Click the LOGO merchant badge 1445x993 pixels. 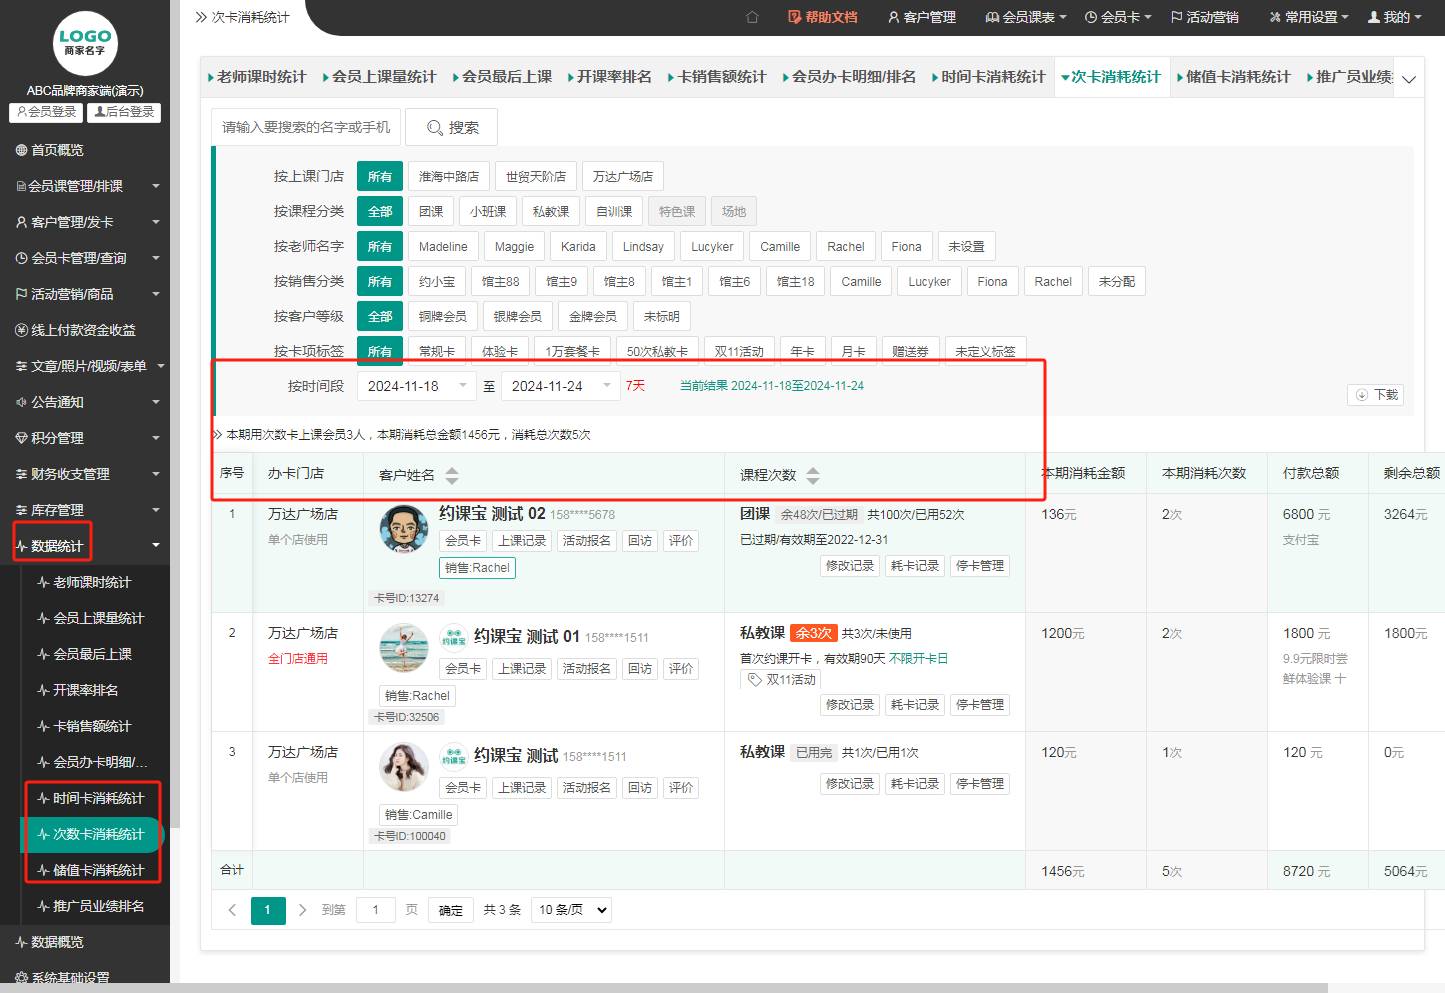click(84, 43)
